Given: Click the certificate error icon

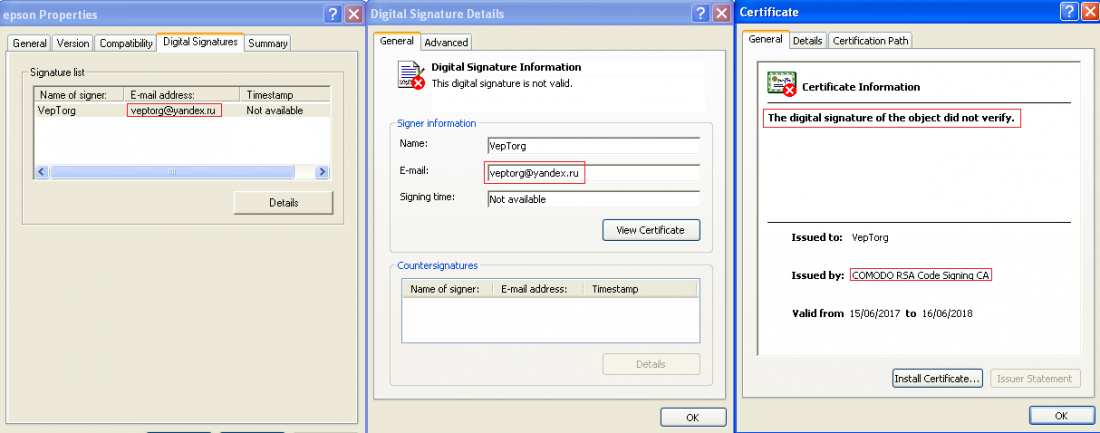Looking at the screenshot, I should tap(781, 85).
